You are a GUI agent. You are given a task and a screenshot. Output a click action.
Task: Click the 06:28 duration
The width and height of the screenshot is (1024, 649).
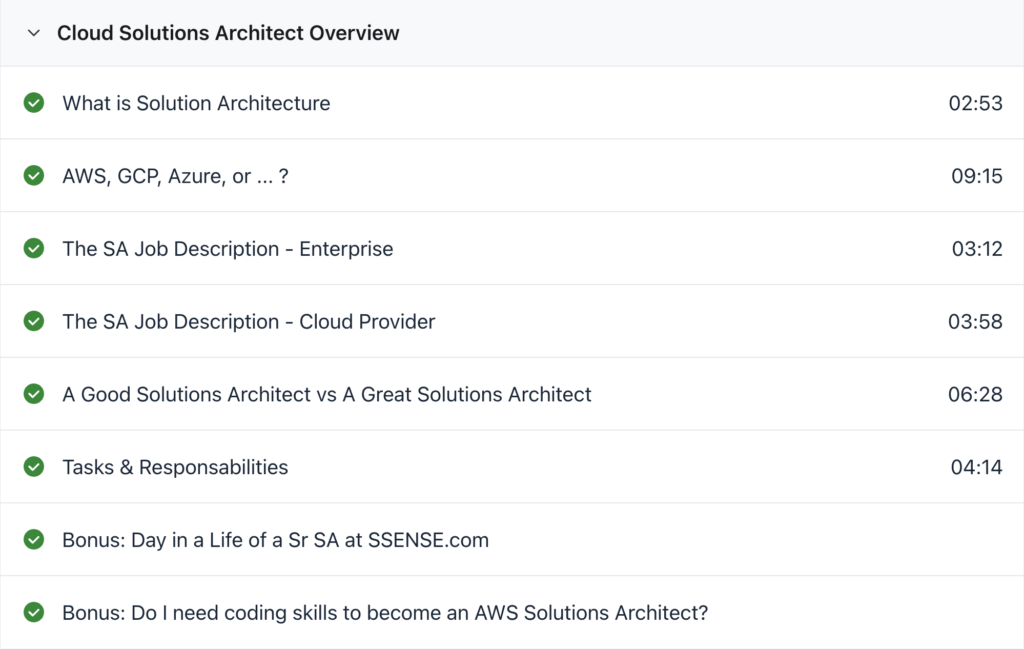tap(975, 394)
